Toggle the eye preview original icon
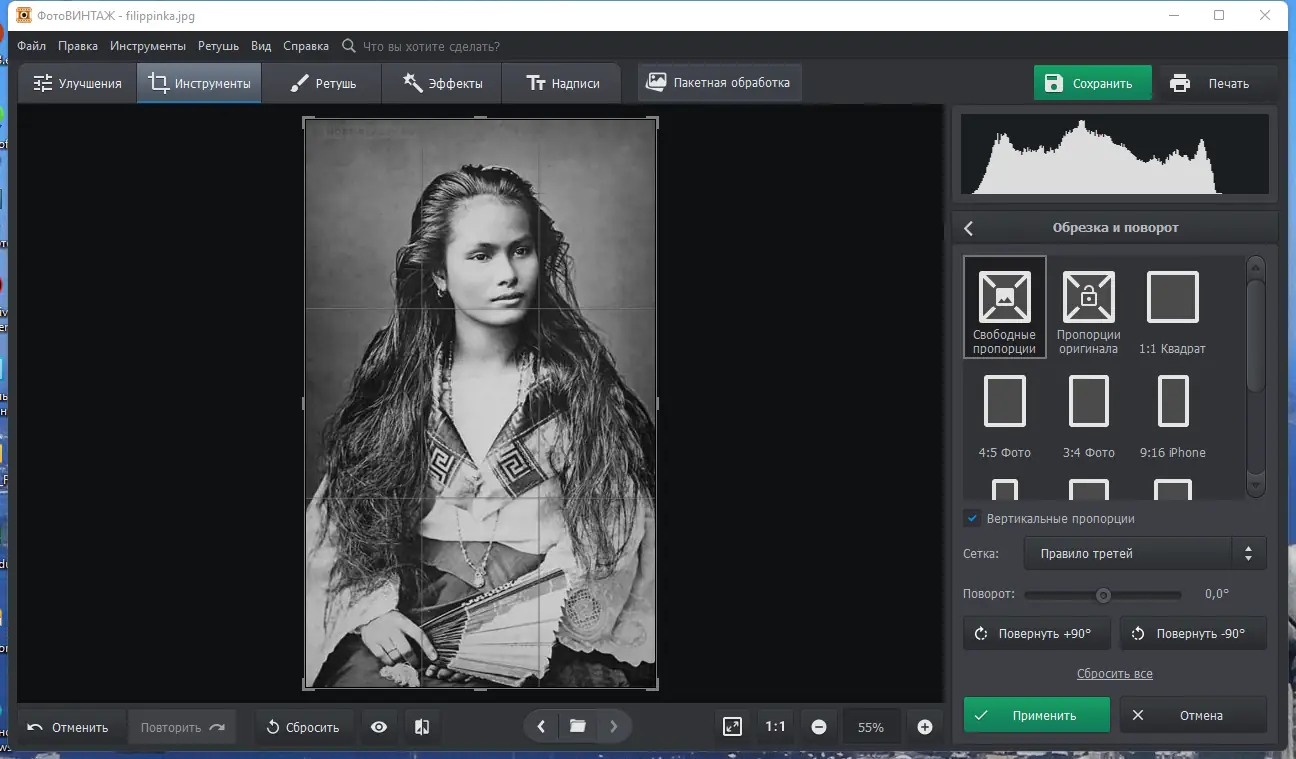 click(379, 727)
